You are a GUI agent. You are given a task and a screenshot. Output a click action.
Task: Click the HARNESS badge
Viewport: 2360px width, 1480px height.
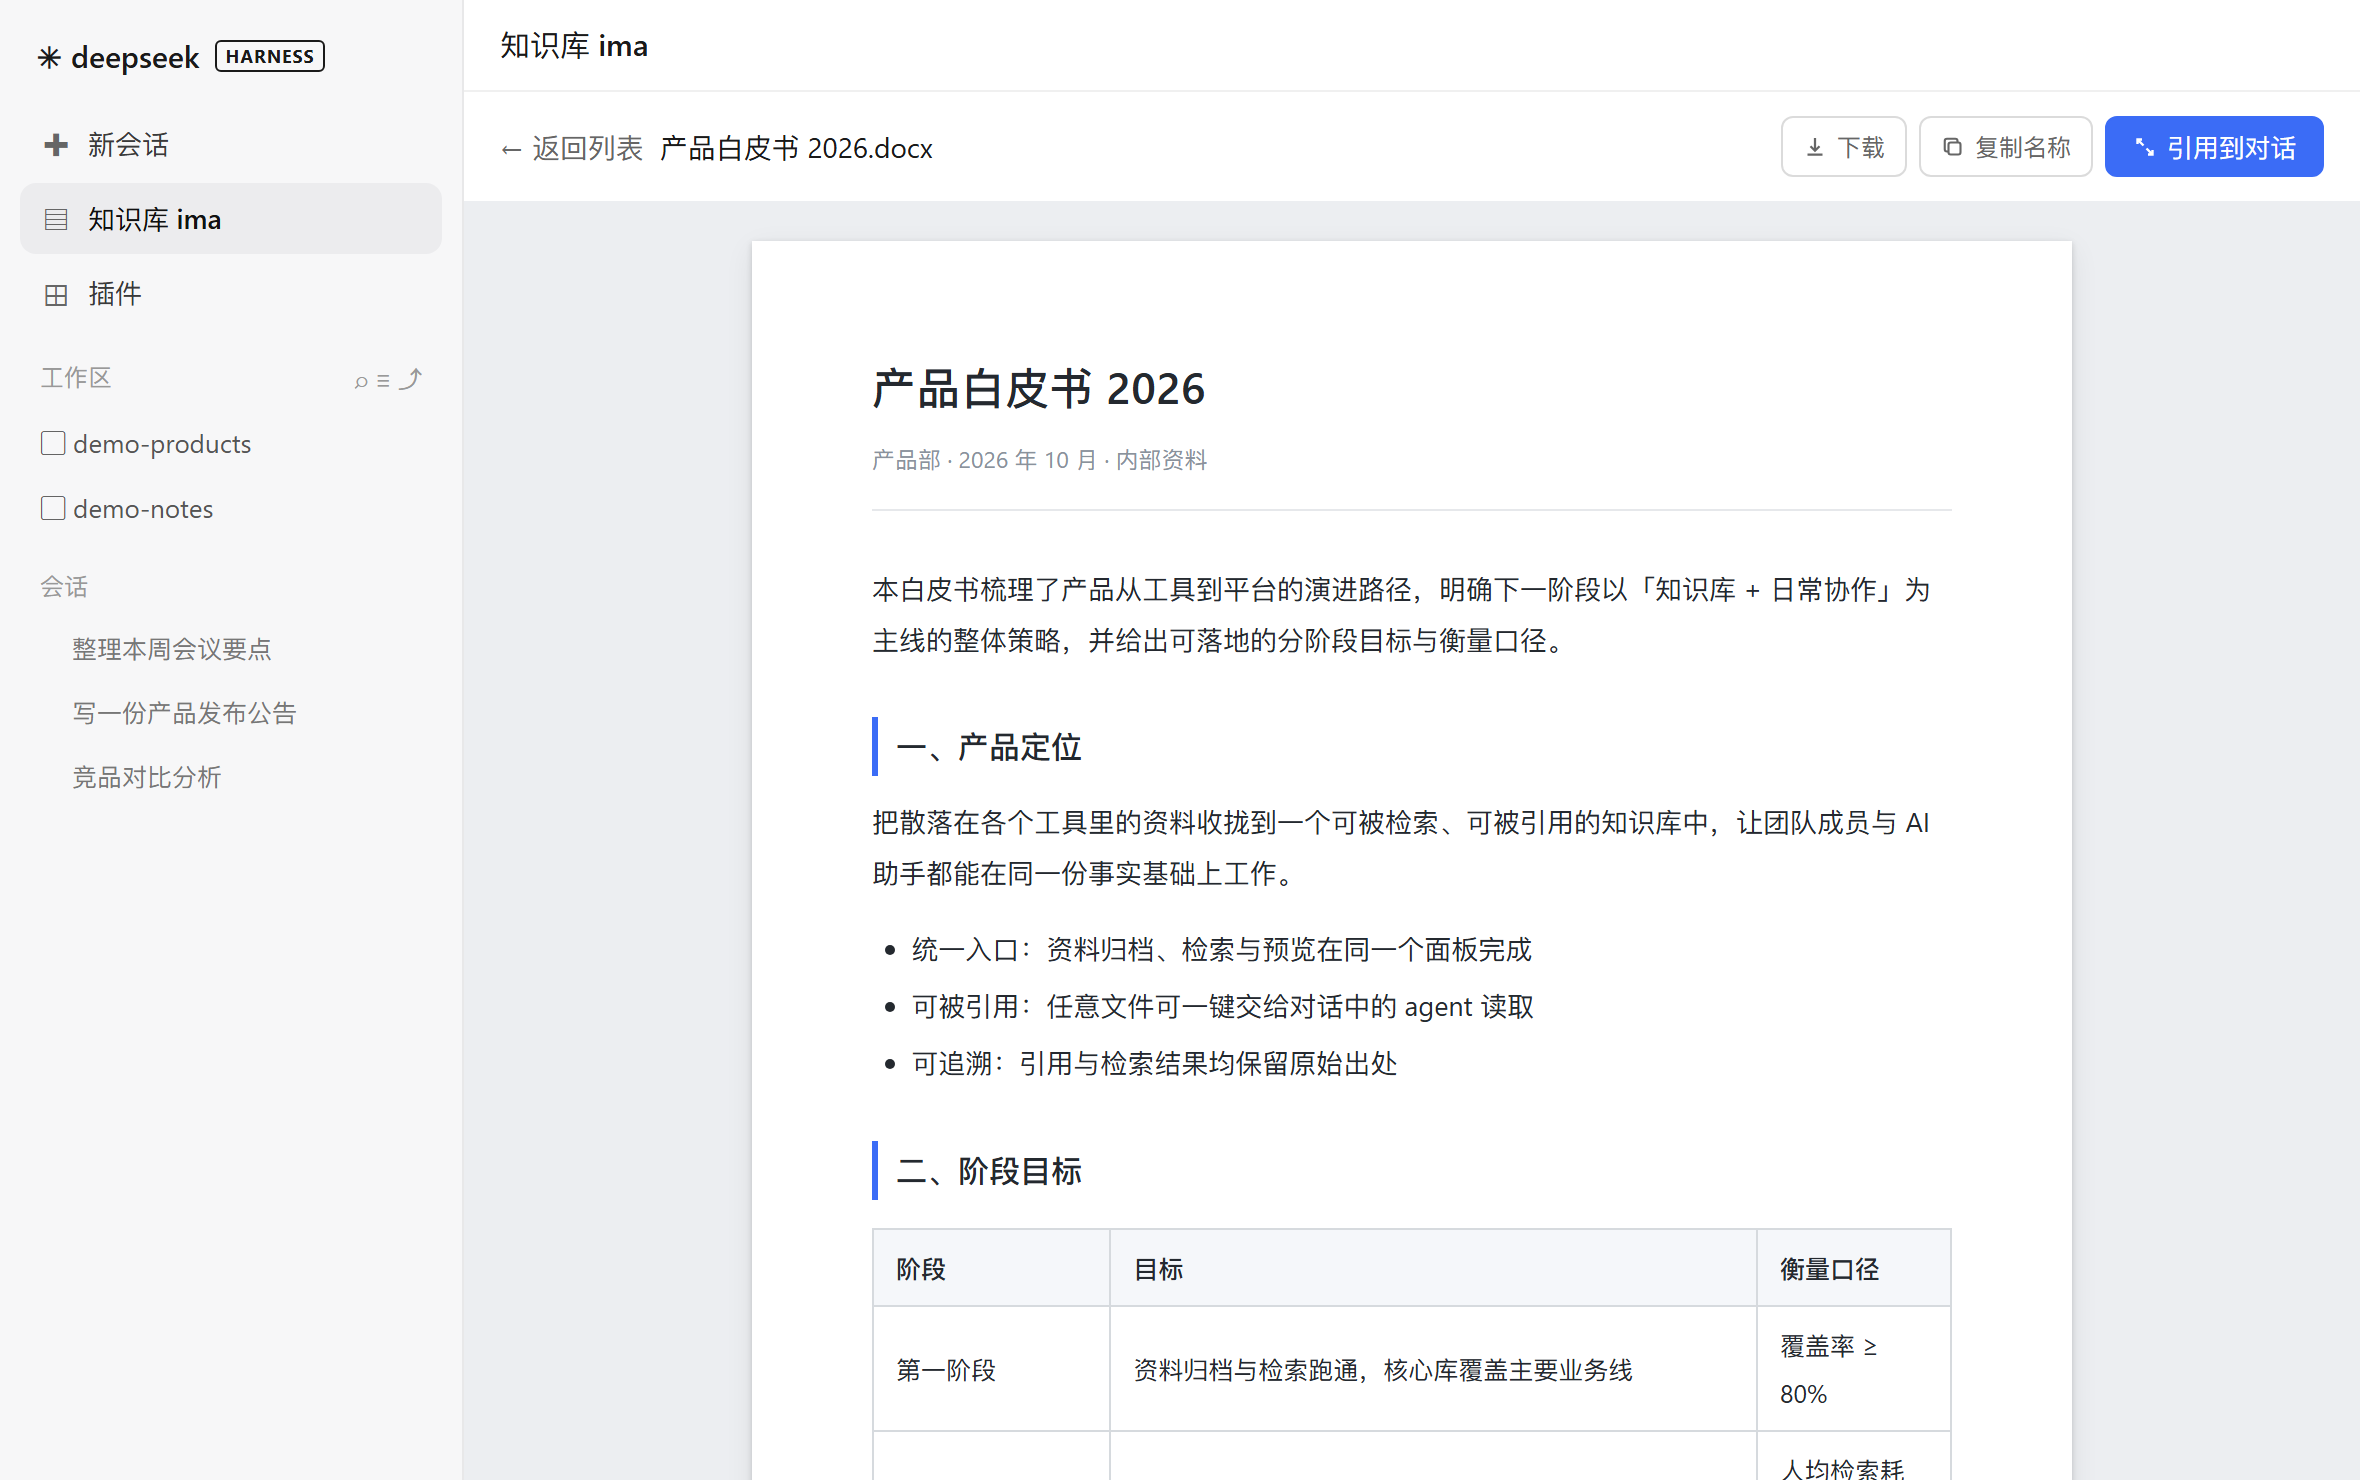click(270, 57)
